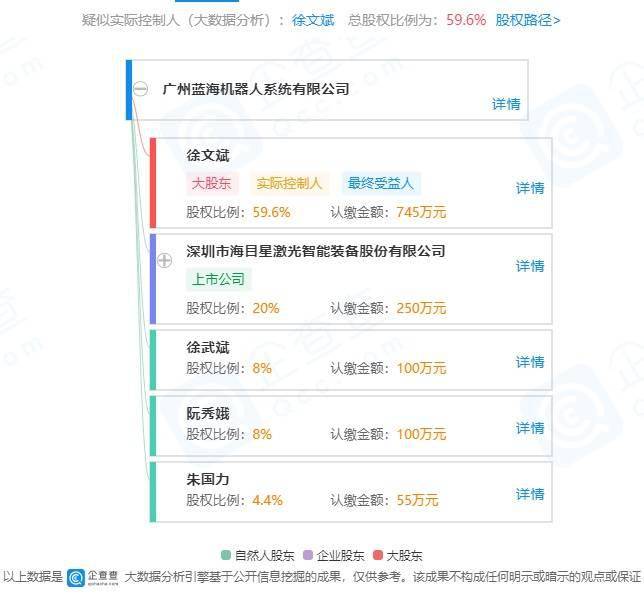
Task: Click the 企查查 logo icon in footer
Action: [76, 577]
